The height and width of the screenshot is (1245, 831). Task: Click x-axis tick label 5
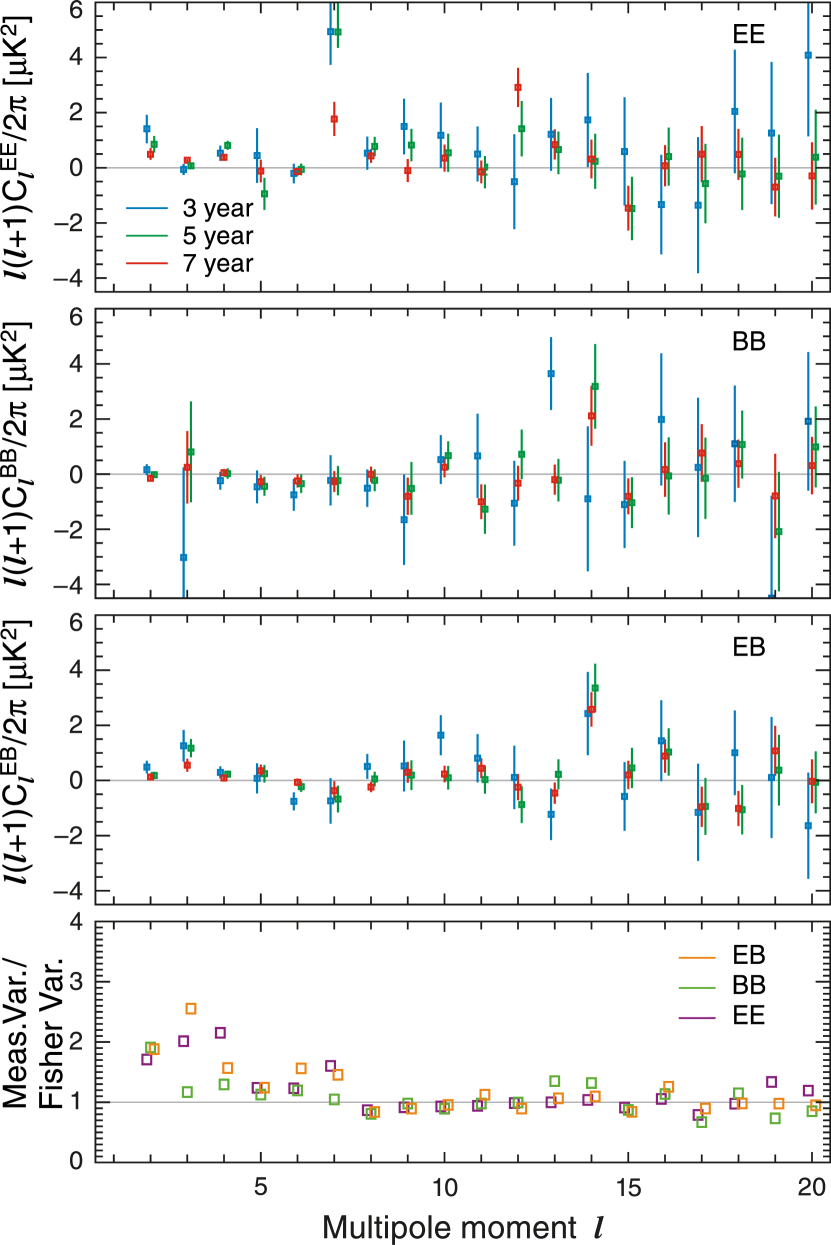click(x=260, y=1187)
